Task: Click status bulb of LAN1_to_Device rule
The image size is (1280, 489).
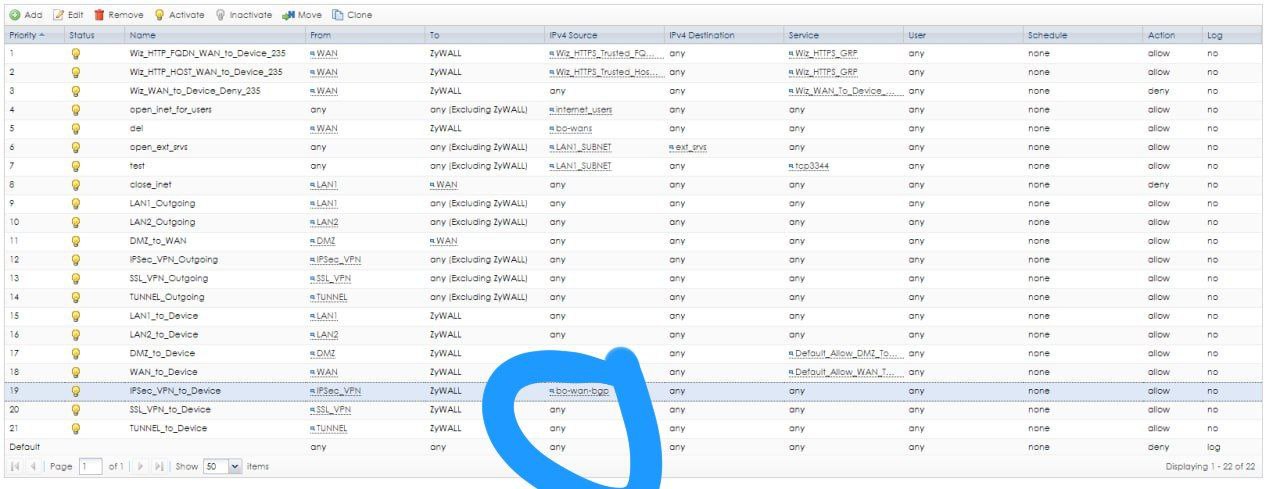Action: point(75,316)
